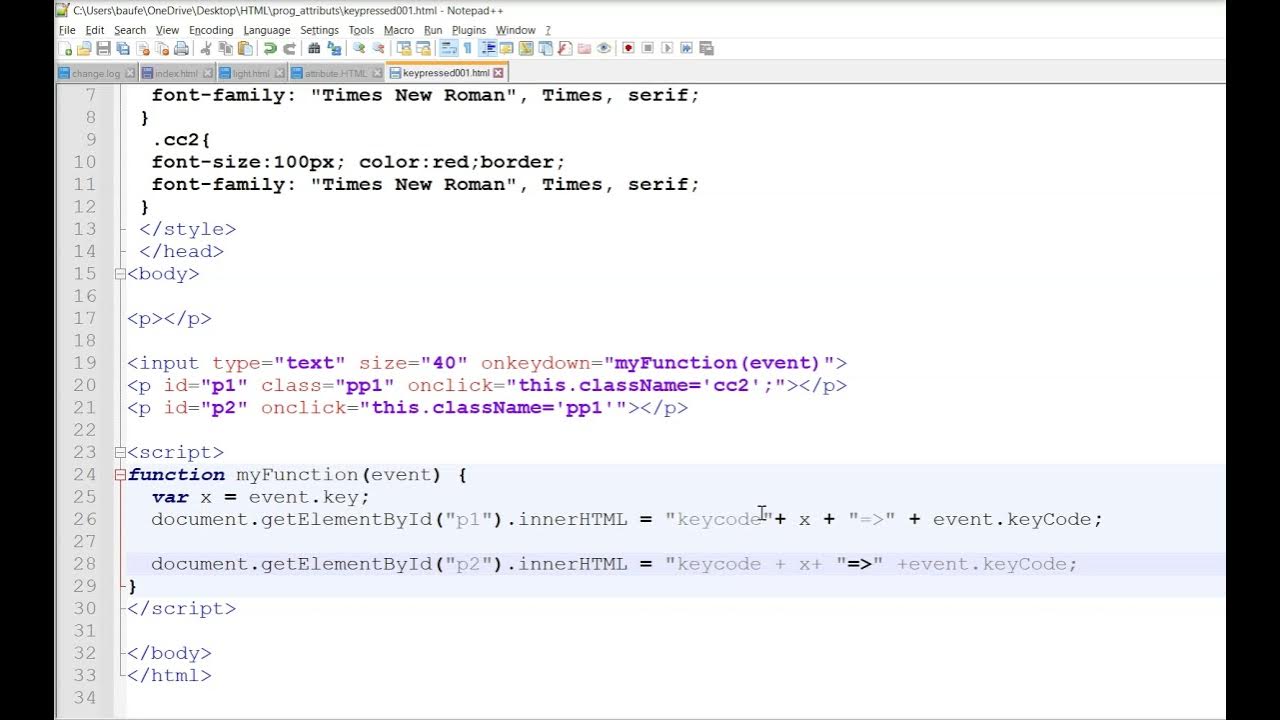This screenshot has height=720, width=1280.
Task: Open the Search menu
Action: tap(130, 30)
